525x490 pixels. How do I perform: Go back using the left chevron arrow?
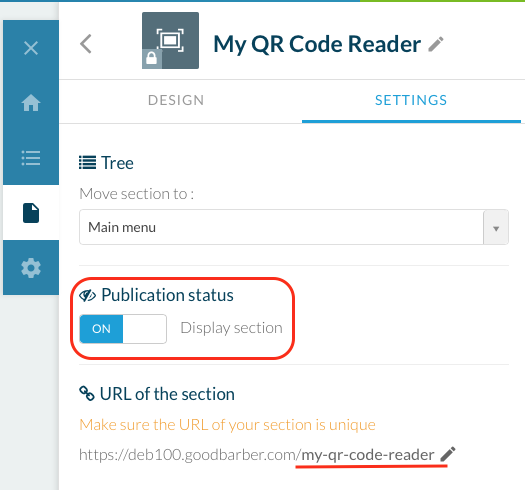click(86, 44)
